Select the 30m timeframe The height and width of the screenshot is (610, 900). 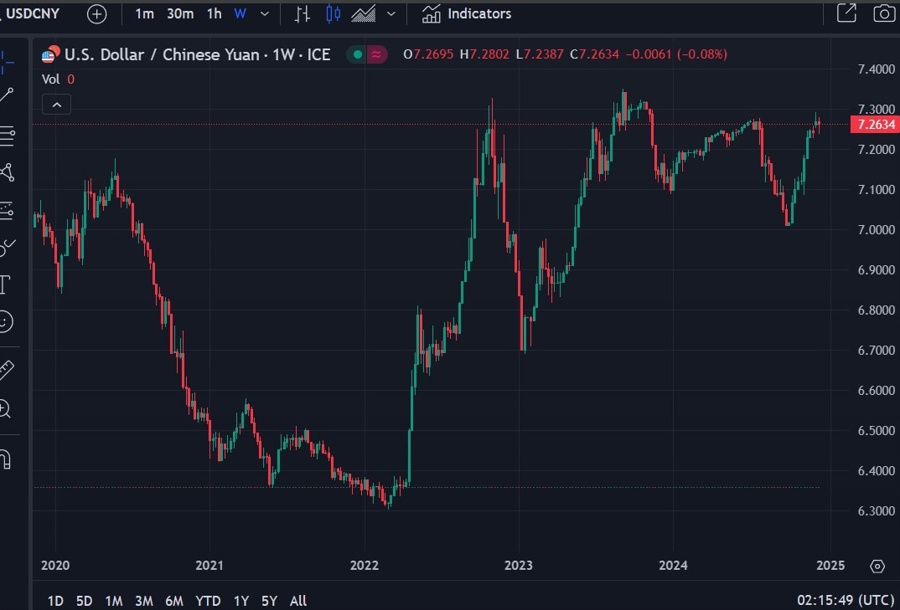point(180,14)
